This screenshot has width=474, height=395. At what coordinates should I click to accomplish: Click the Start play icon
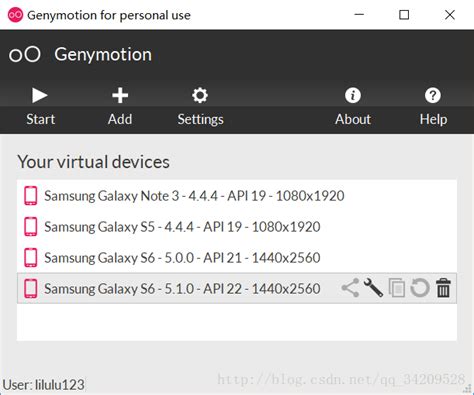(x=40, y=95)
